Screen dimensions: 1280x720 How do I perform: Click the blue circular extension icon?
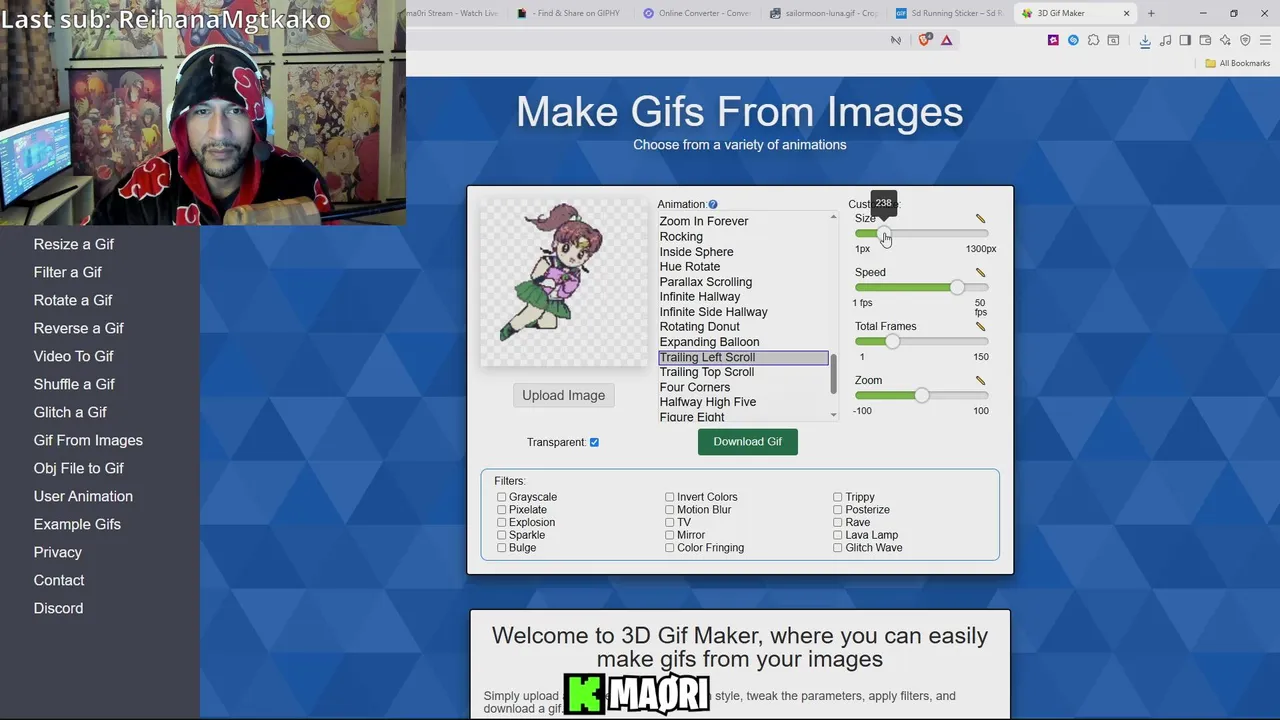1073,40
